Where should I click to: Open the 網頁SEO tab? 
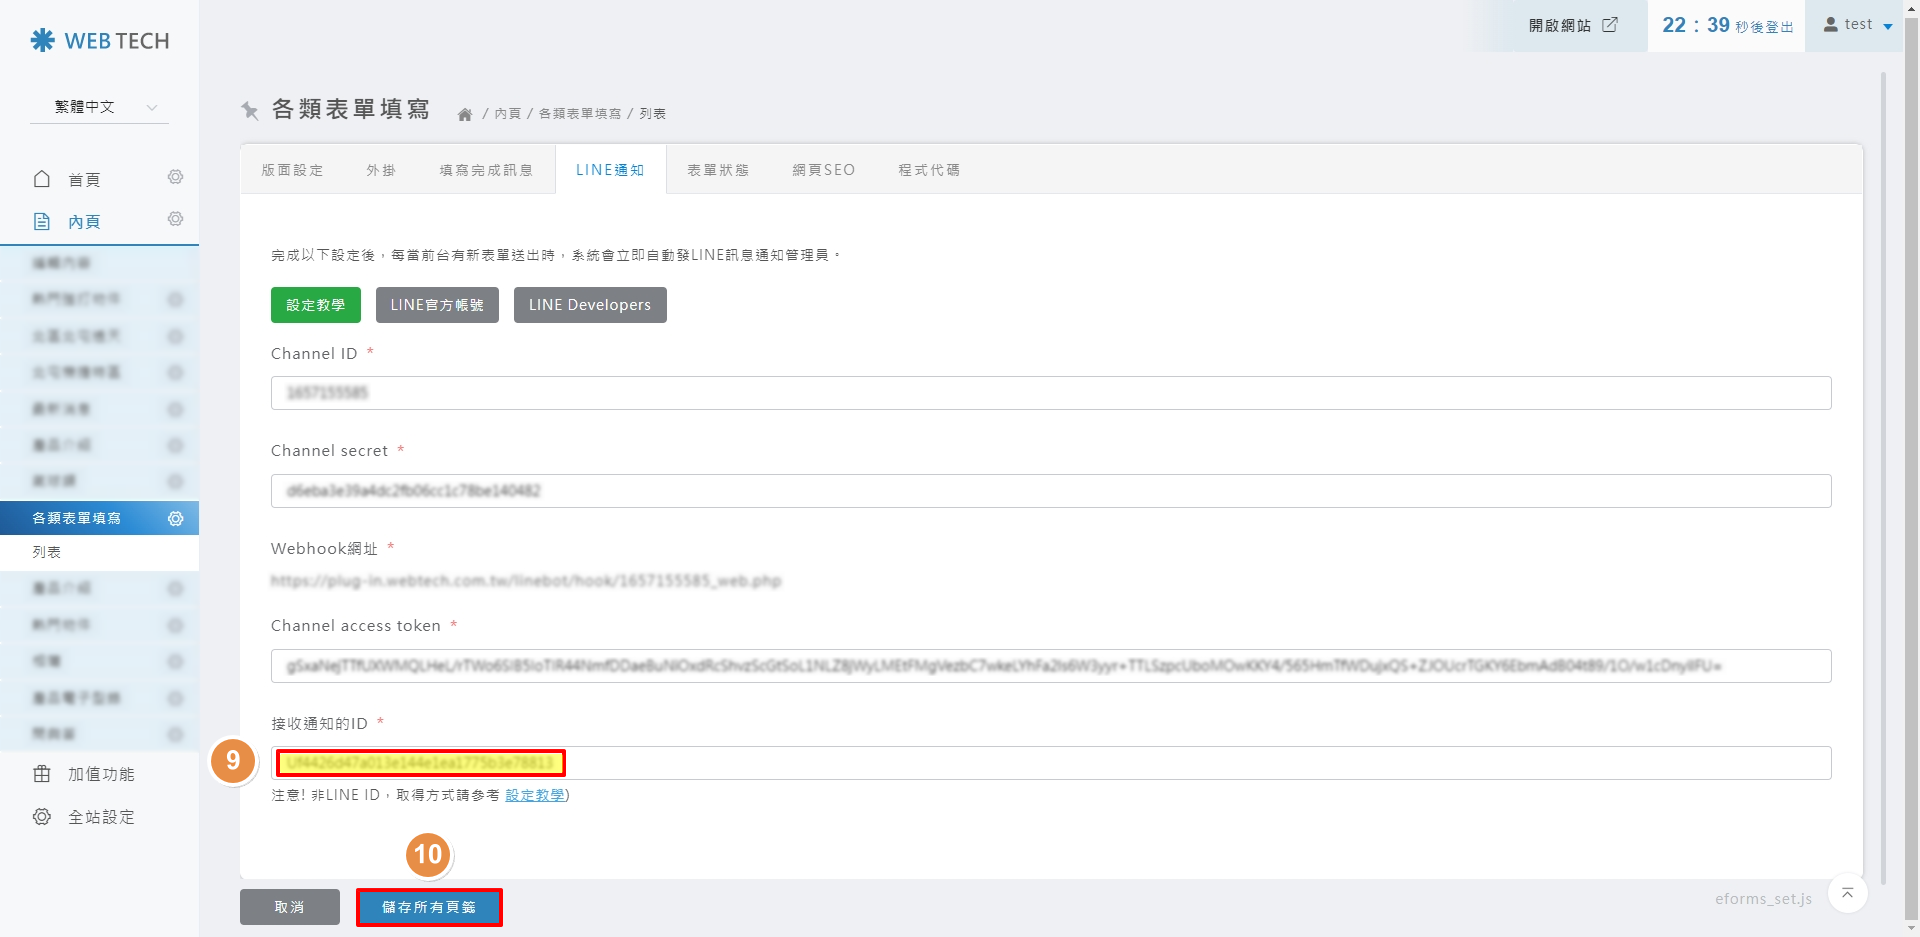(x=823, y=170)
